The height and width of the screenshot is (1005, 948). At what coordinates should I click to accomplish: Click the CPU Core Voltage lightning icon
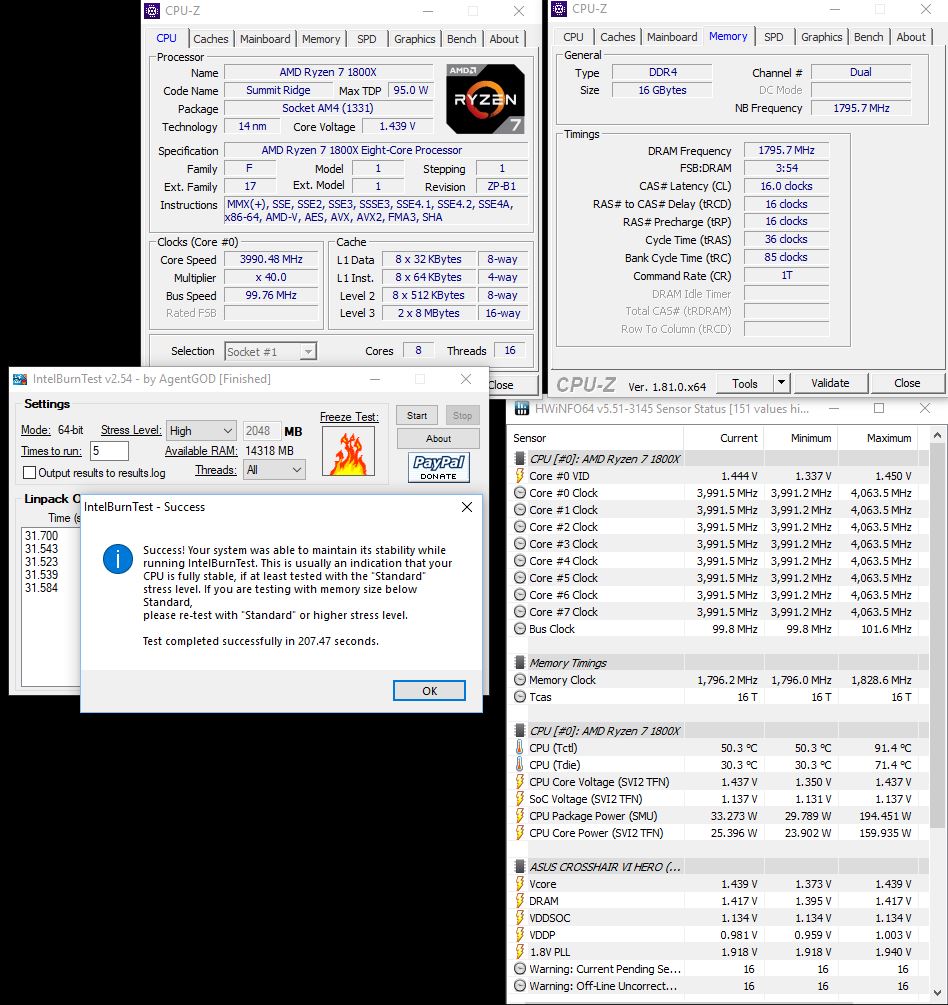[x=520, y=782]
